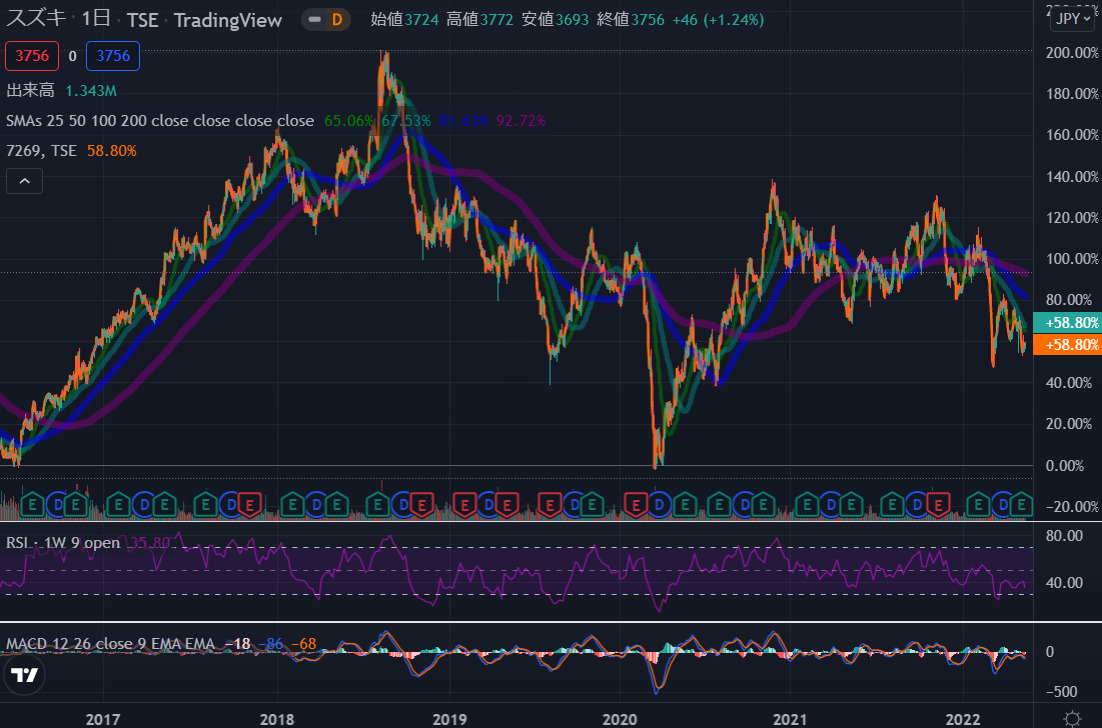Viewport: 1102px width, 728px height.
Task: Click −20.00% on the price scale
Action: point(1072,507)
